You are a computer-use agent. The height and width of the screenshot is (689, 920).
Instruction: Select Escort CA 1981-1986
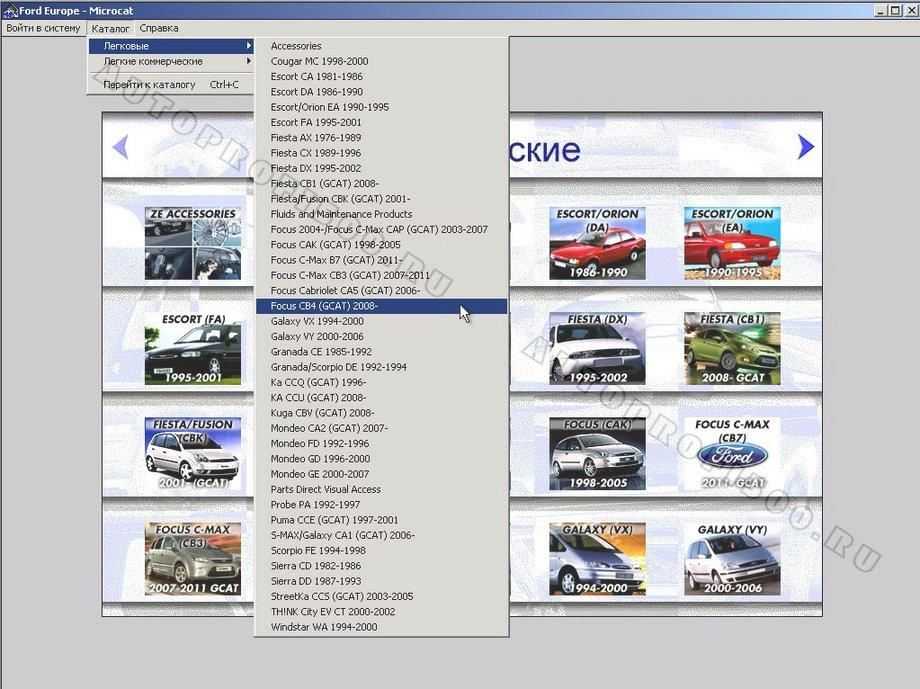(x=381, y=76)
